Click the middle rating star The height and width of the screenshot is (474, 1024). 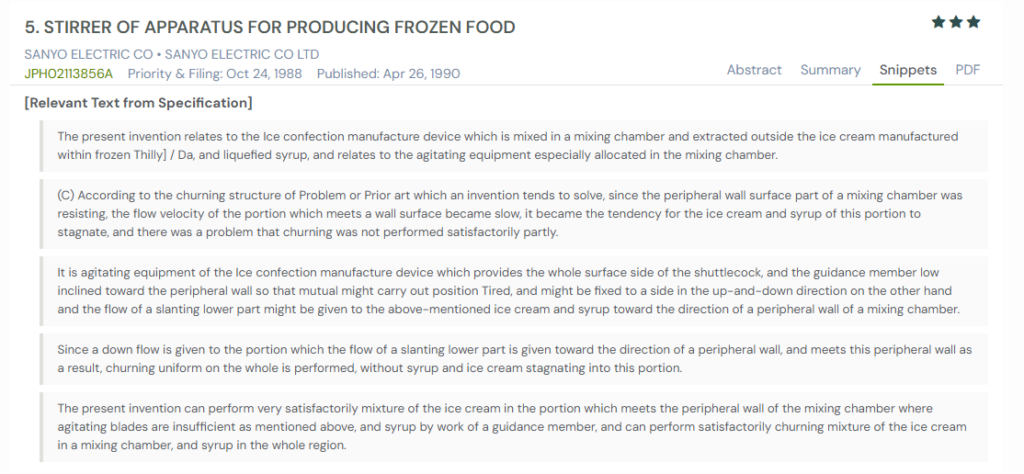[955, 22]
